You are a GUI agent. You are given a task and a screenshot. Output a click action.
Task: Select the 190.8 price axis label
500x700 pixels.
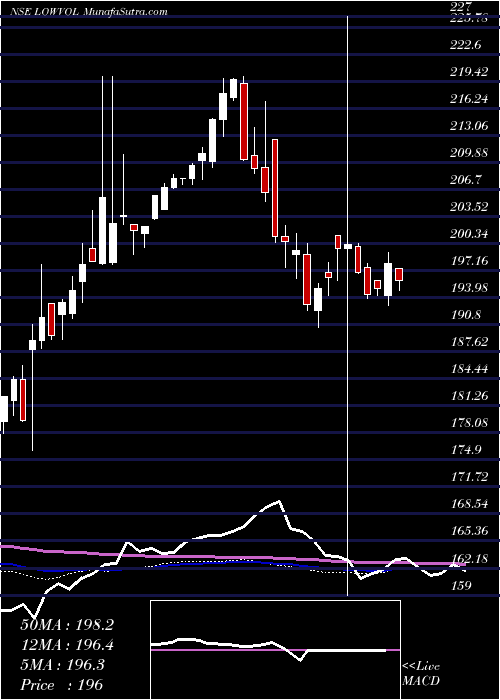pyautogui.click(x=467, y=315)
